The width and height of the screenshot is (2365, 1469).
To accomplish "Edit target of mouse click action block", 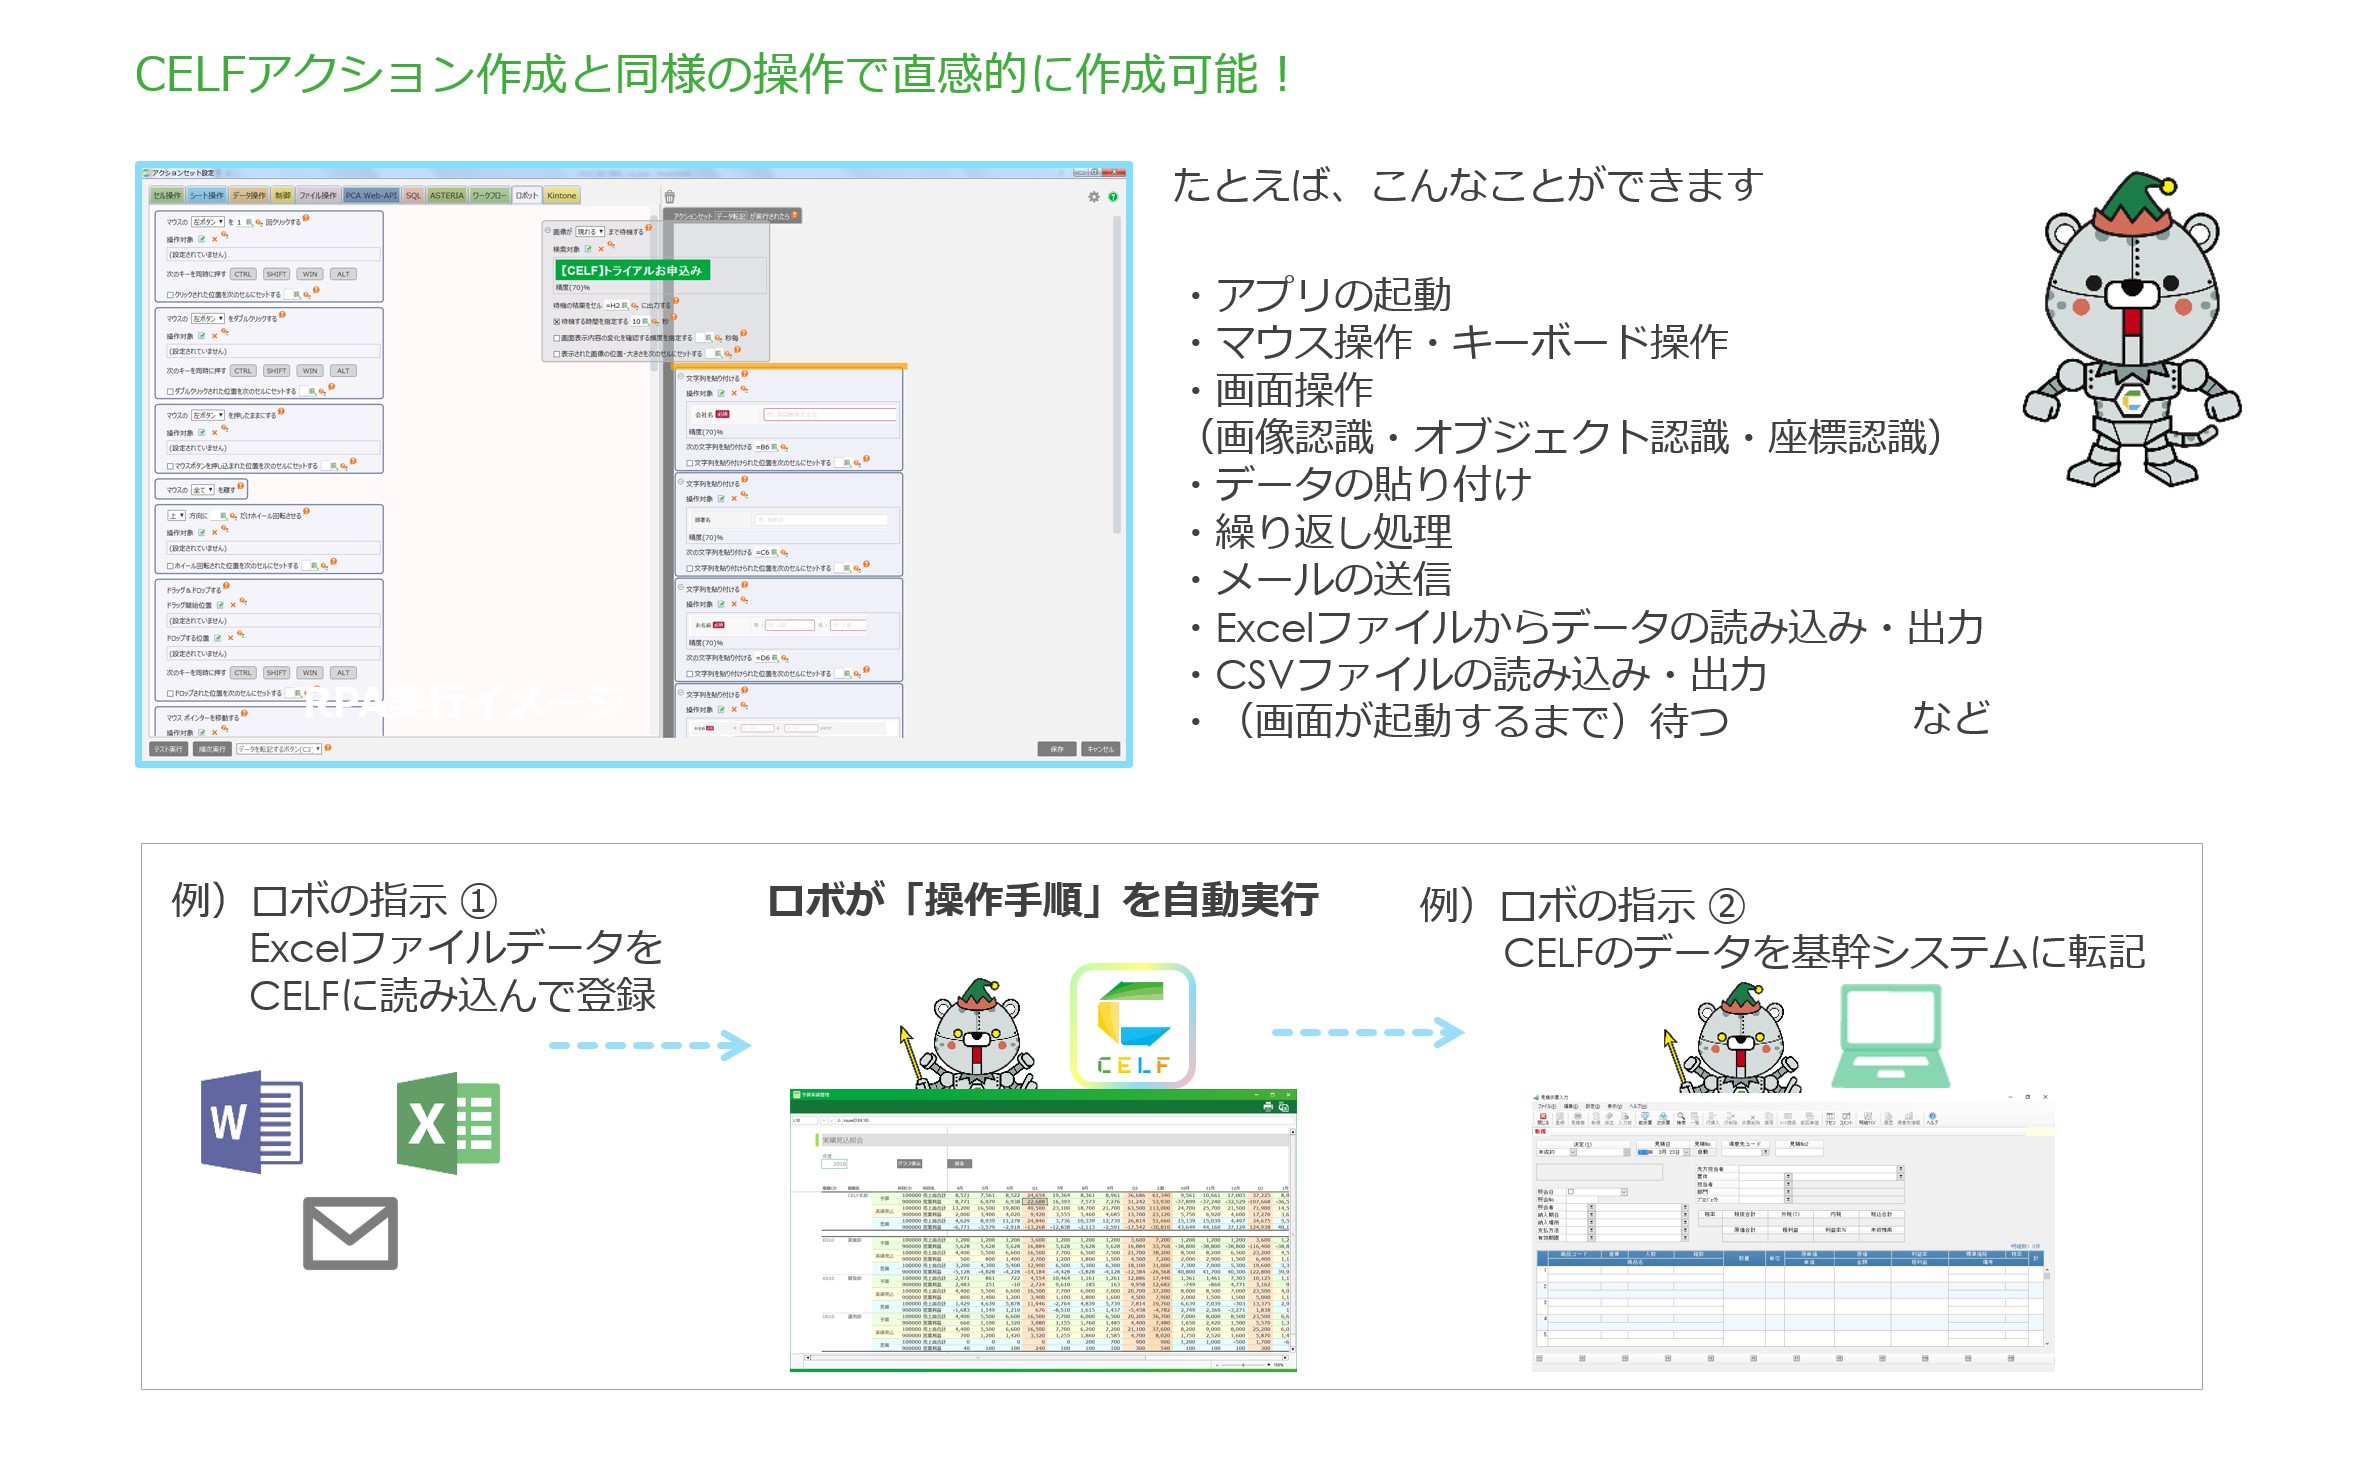I will [202, 239].
